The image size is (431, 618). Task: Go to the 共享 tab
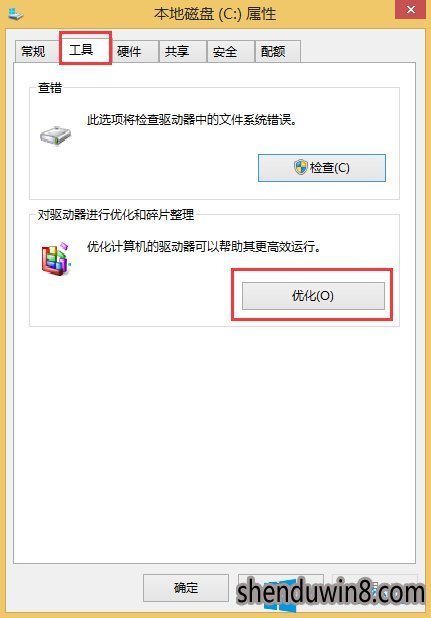pyautogui.click(x=177, y=51)
